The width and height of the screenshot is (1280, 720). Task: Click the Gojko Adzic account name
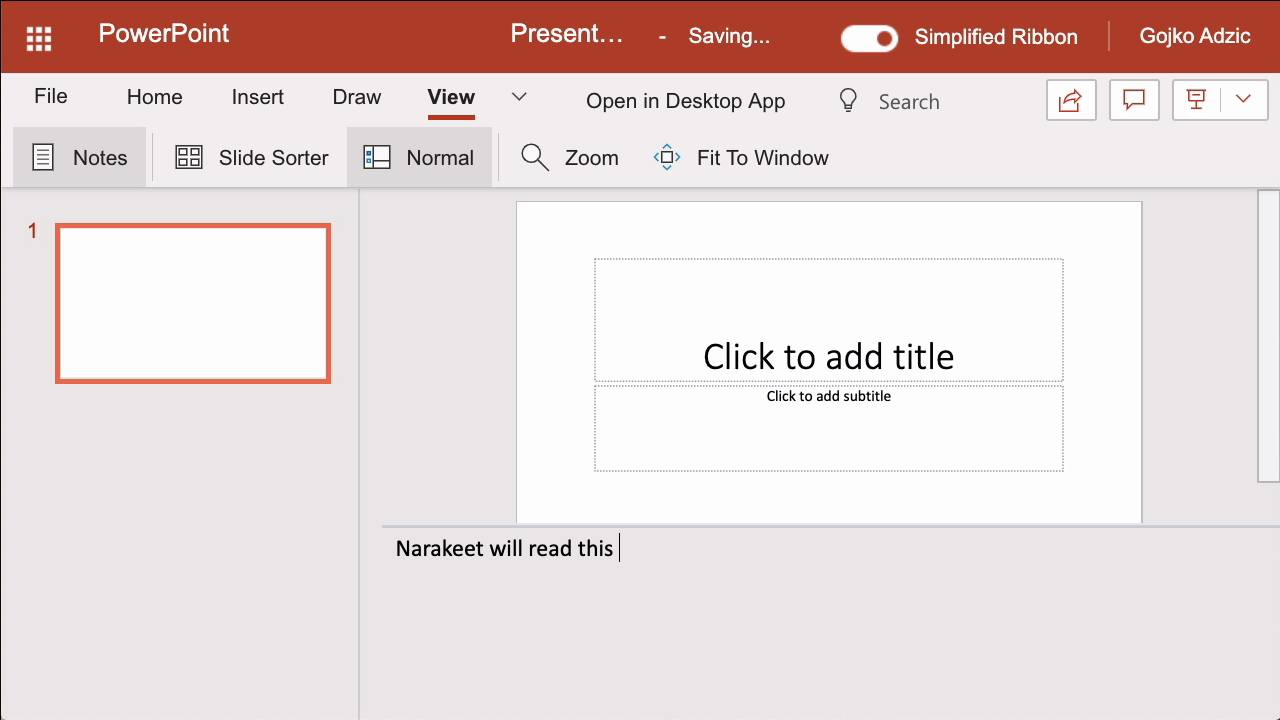point(1195,37)
